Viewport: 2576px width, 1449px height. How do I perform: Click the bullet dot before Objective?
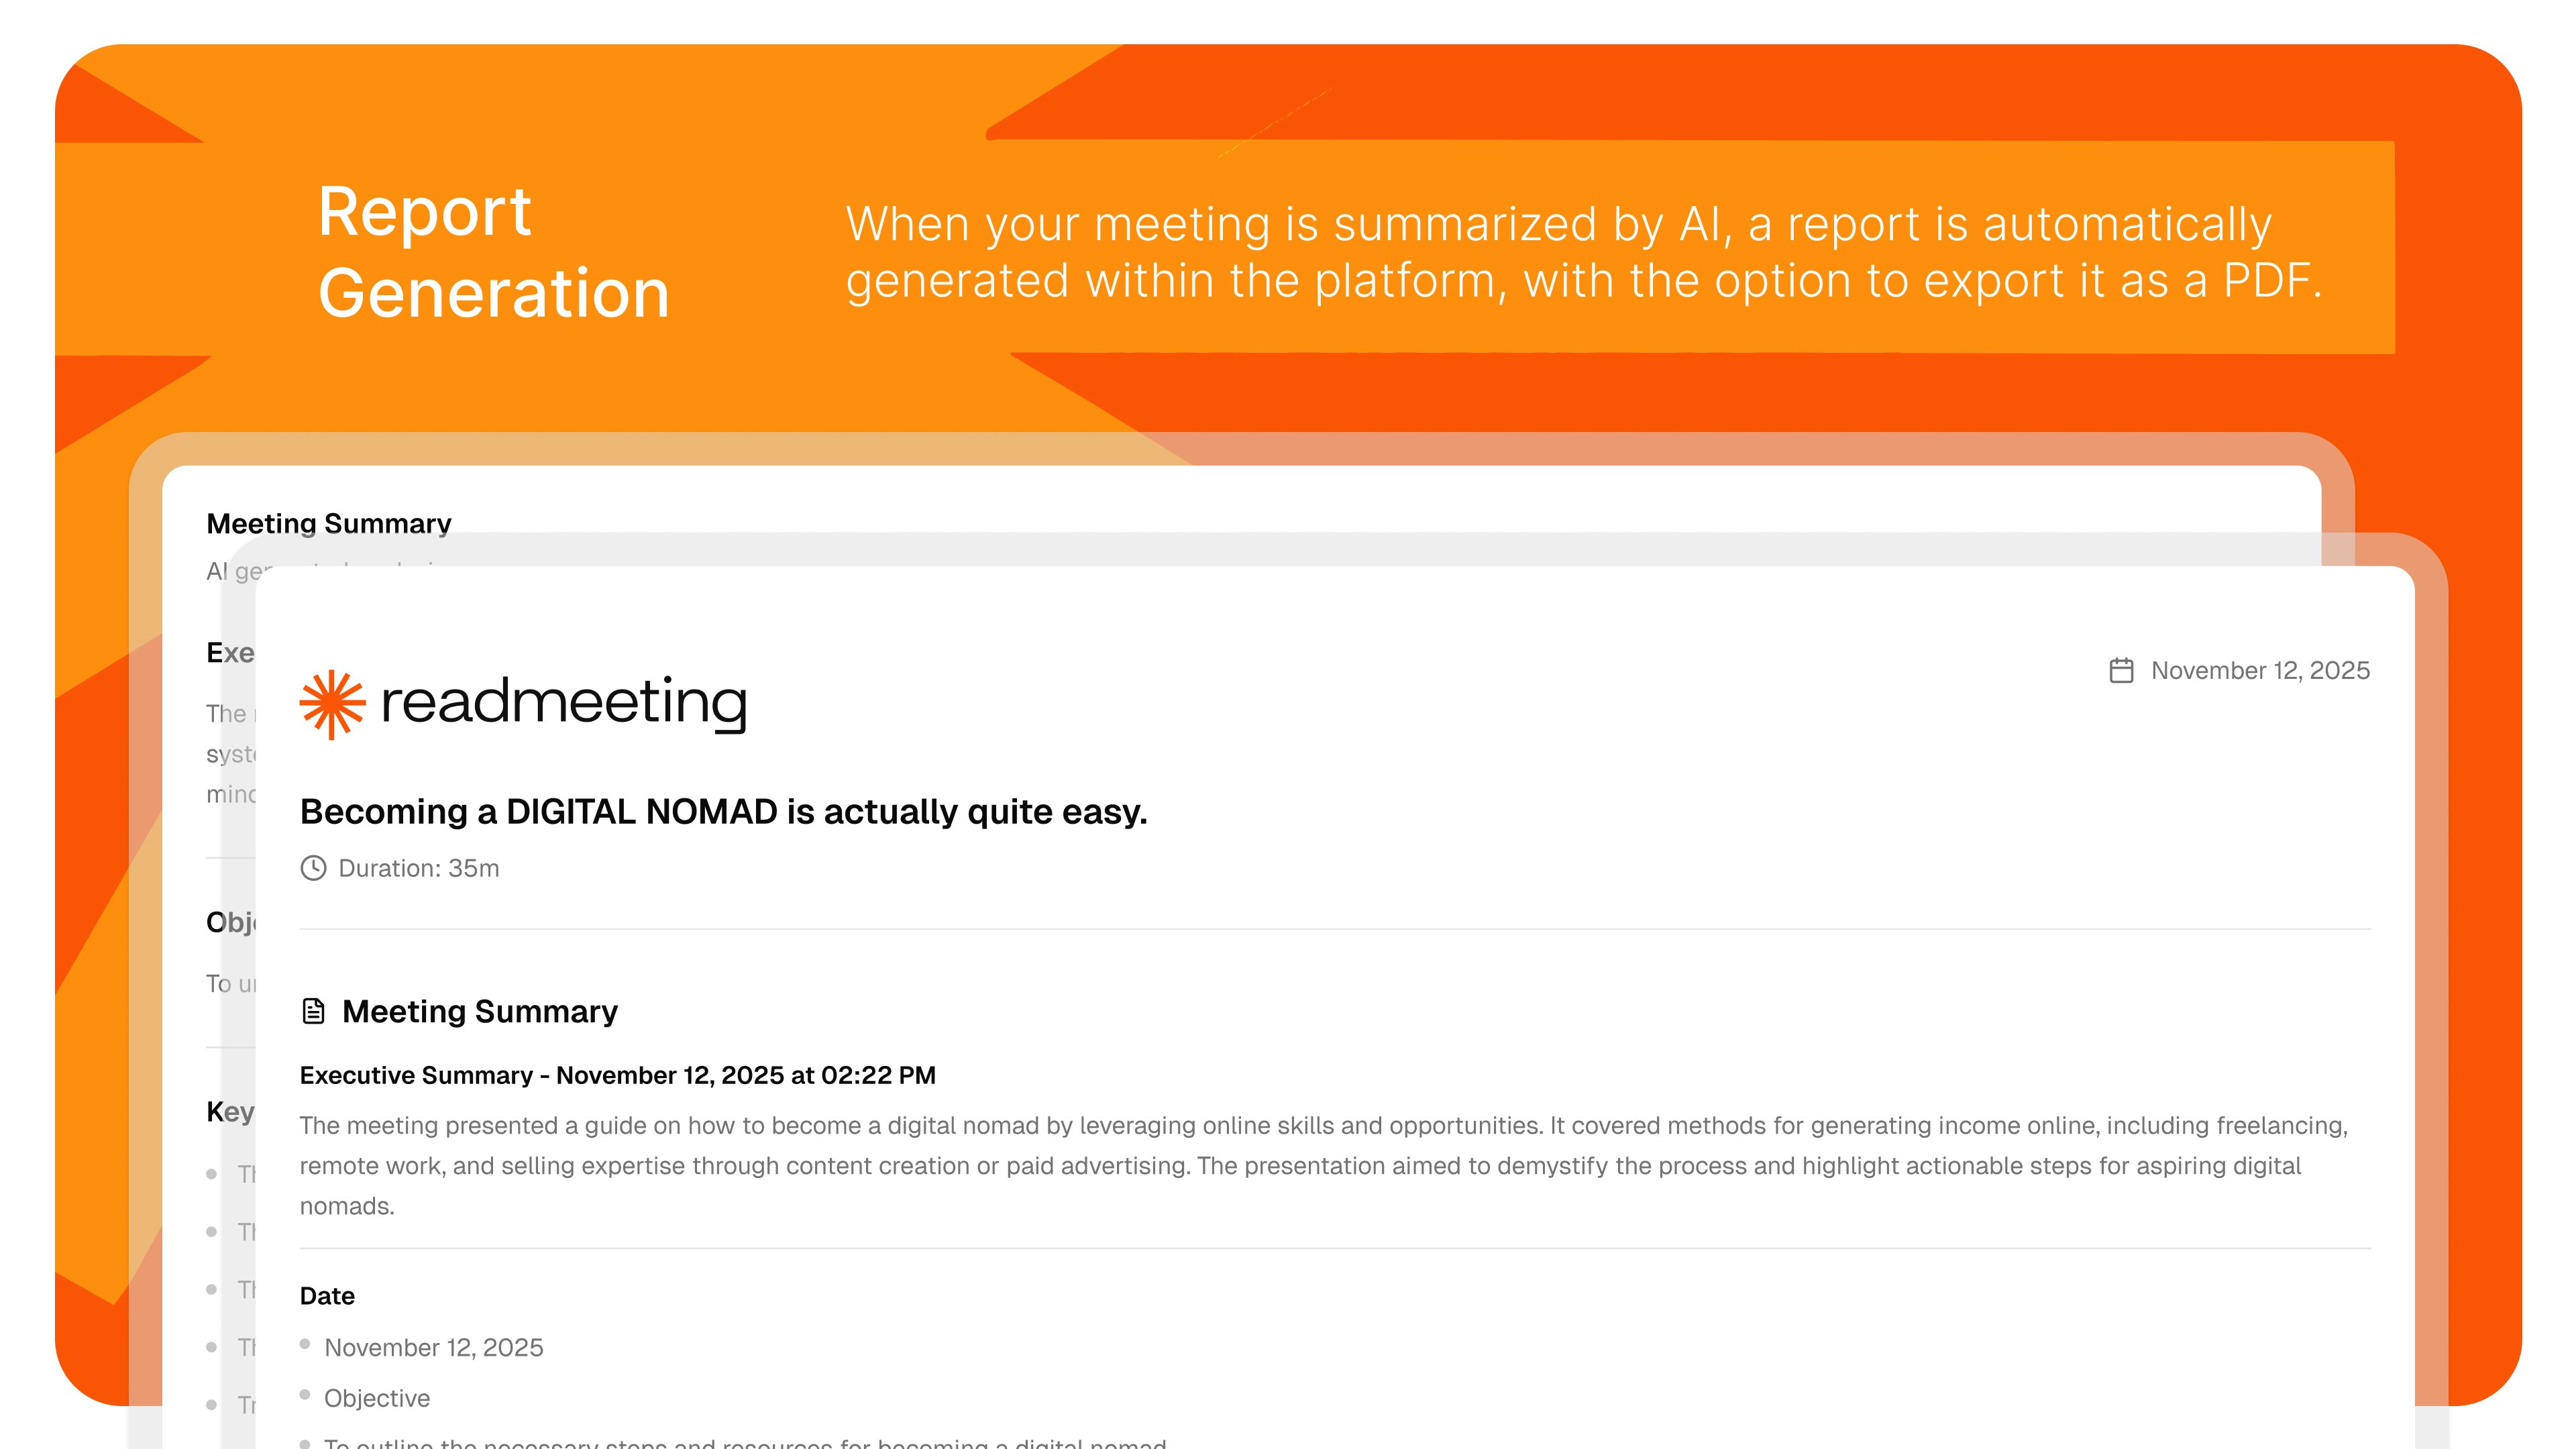point(305,1395)
